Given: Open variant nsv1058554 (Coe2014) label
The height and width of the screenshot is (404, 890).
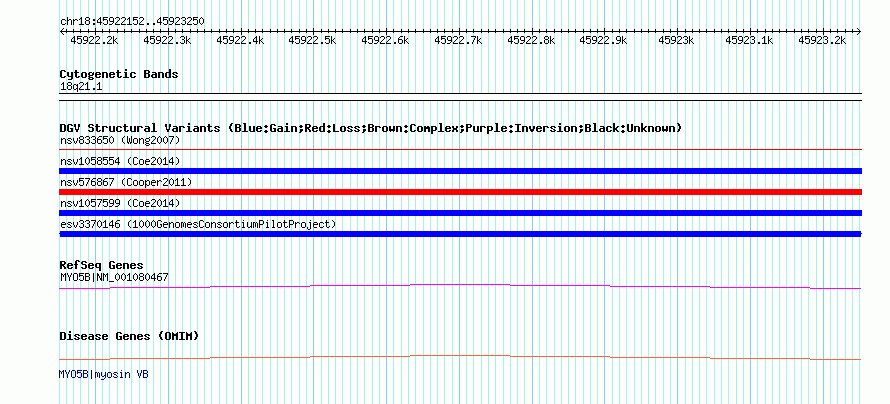Looking at the screenshot, I should [x=120, y=161].
